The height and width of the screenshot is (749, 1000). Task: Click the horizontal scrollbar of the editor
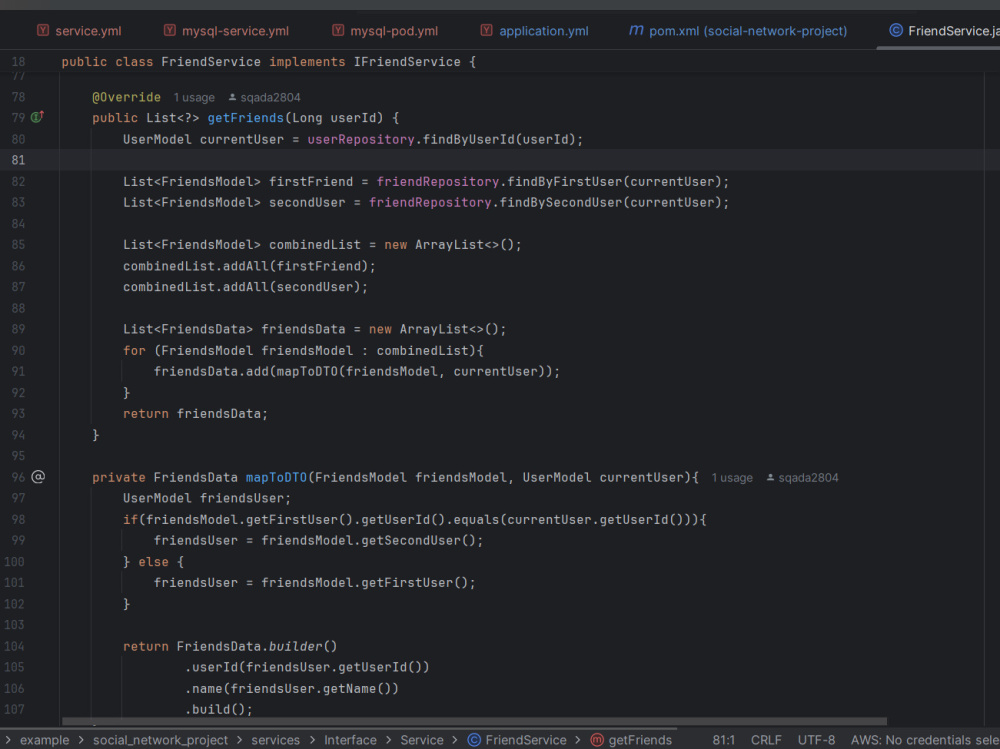[x=474, y=722]
